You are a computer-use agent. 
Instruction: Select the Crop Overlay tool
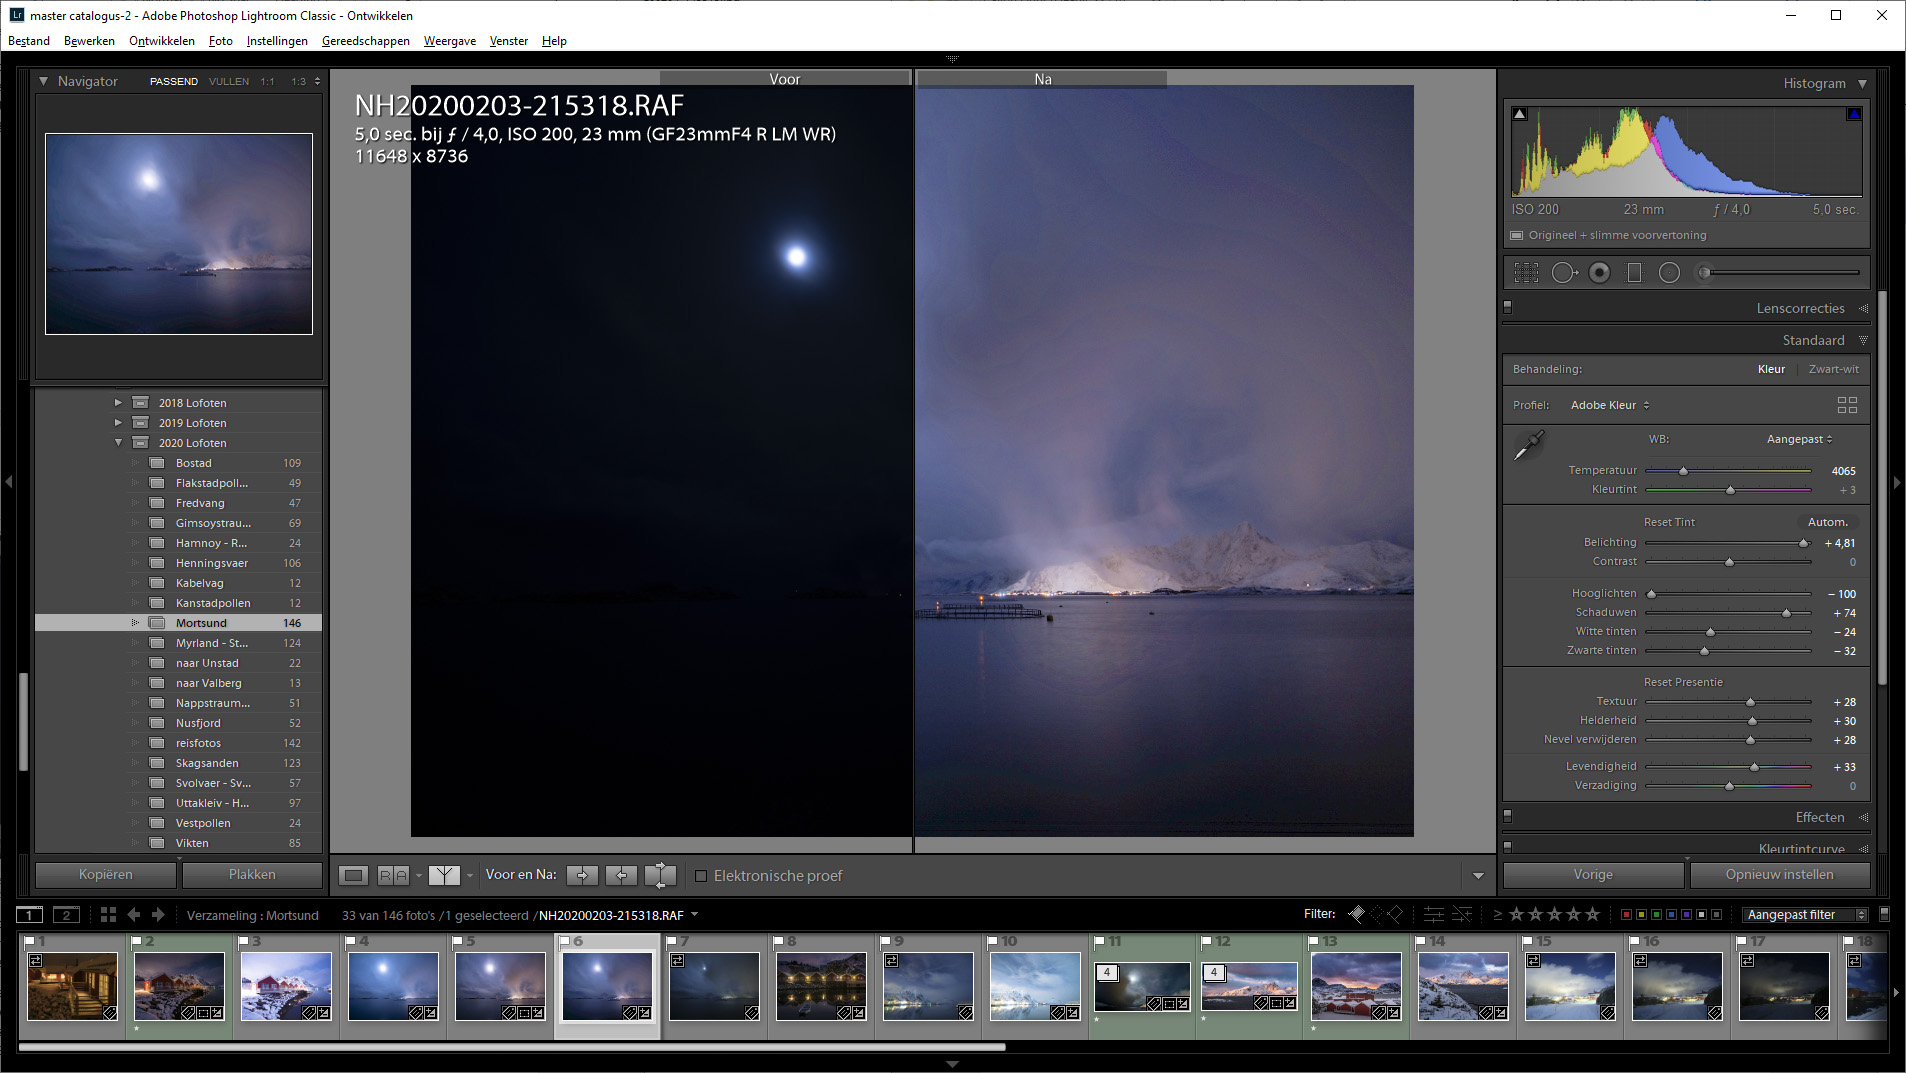(x=1526, y=273)
